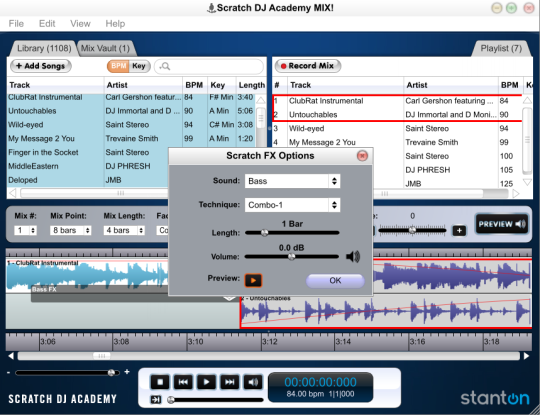540x415 pixels.
Task: Select the Playlist (7) tab
Action: 501,49
